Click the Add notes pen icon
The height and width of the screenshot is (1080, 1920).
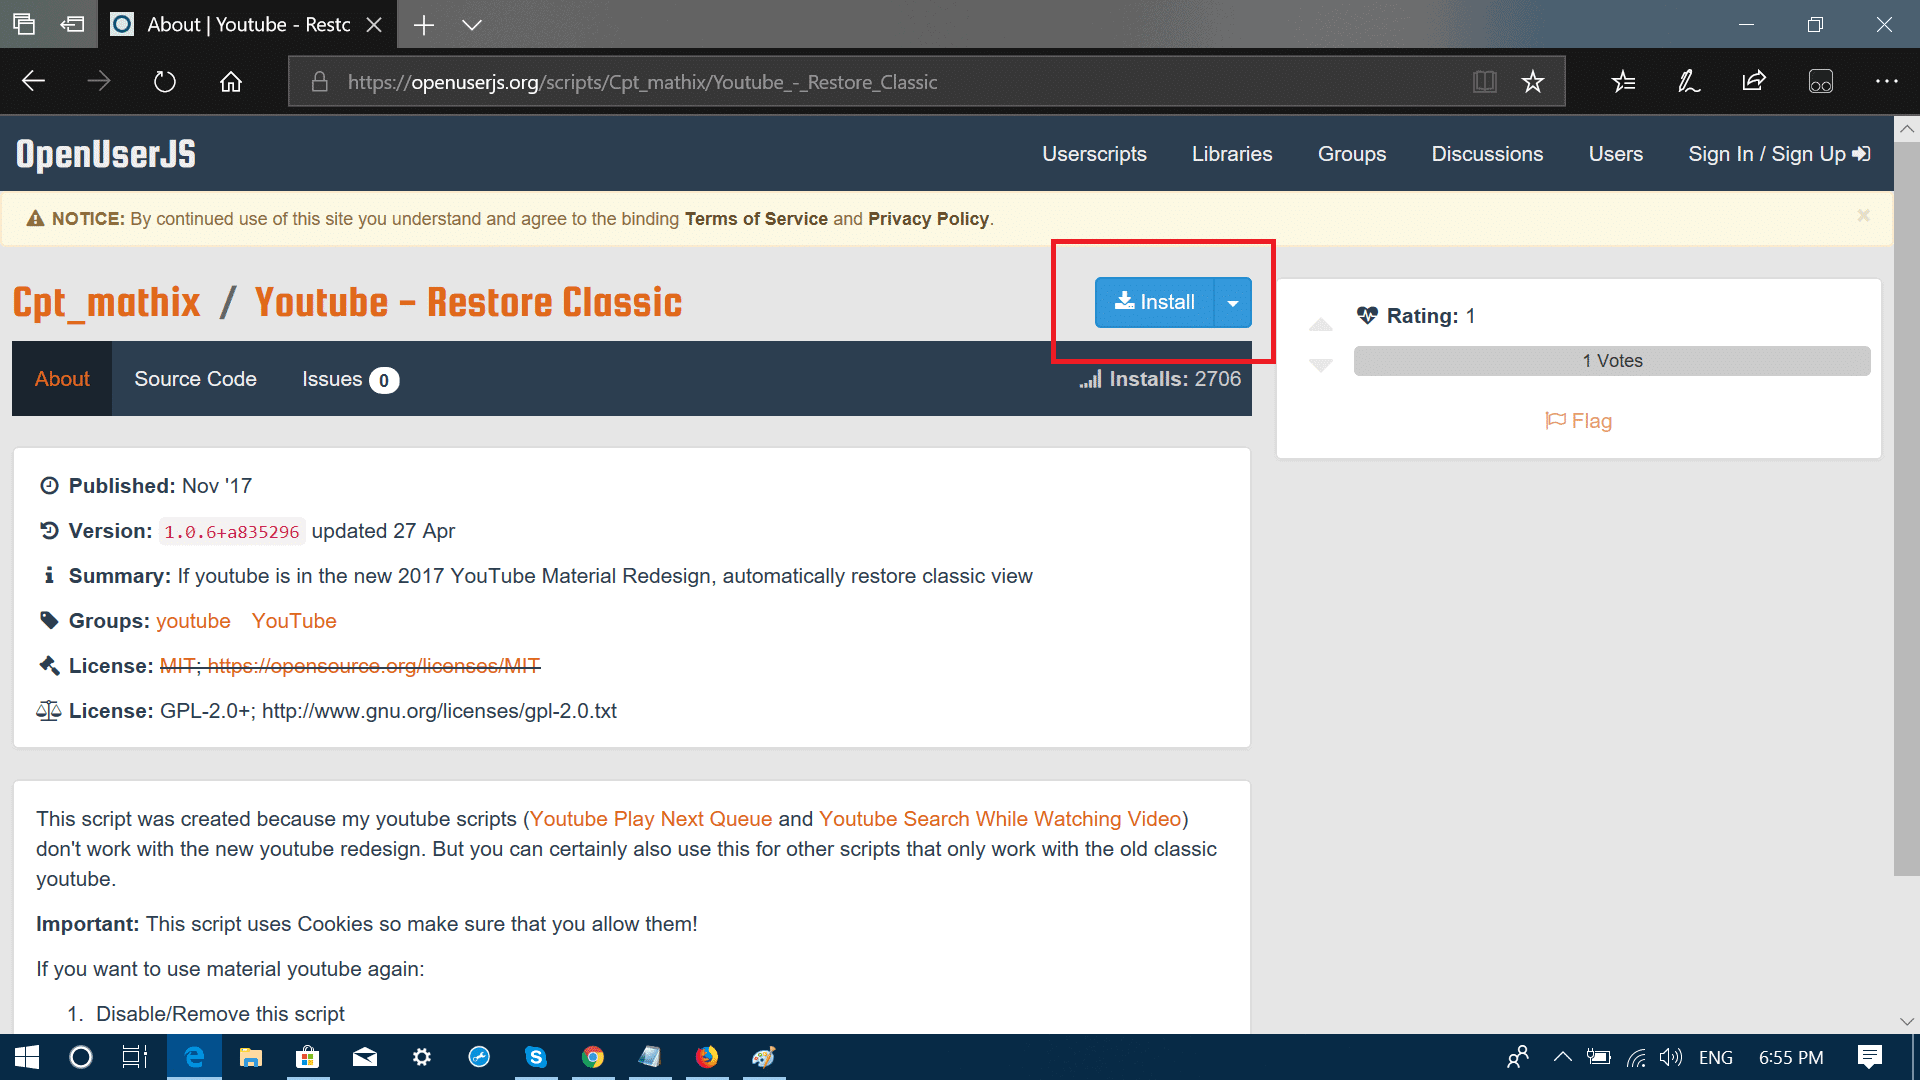(x=1688, y=82)
